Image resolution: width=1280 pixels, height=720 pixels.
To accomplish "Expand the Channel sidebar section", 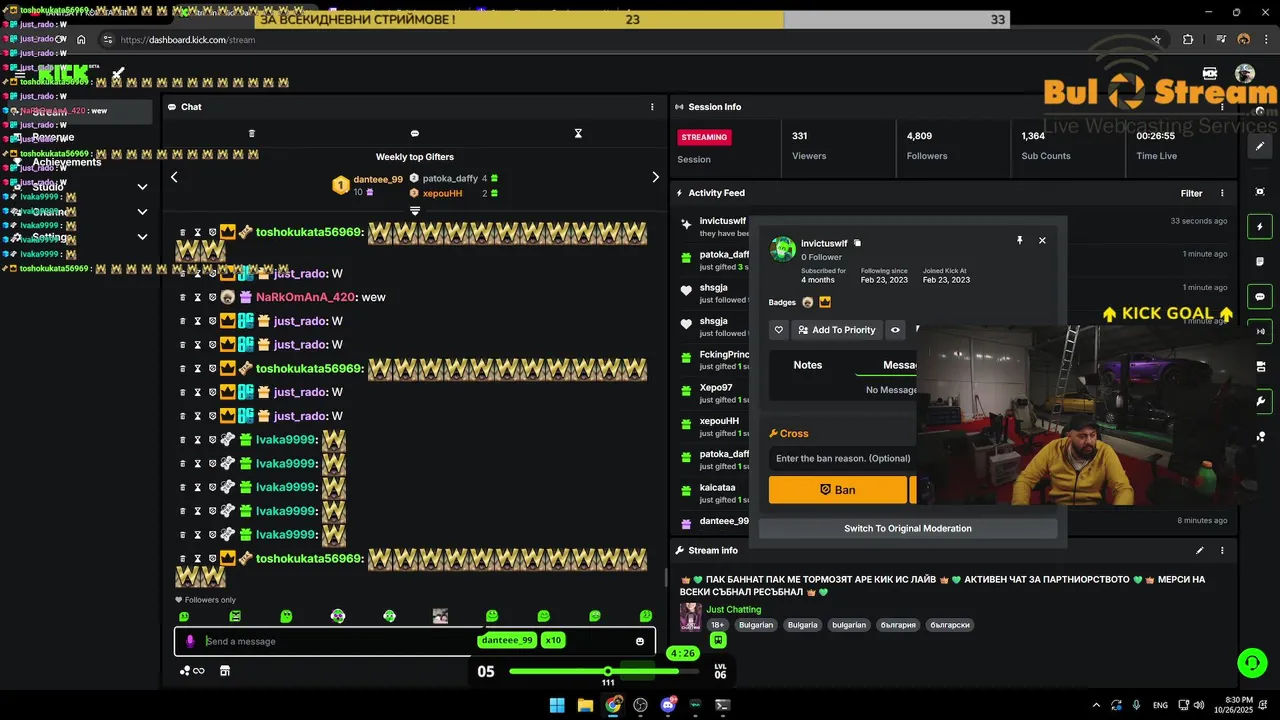I will [142, 212].
